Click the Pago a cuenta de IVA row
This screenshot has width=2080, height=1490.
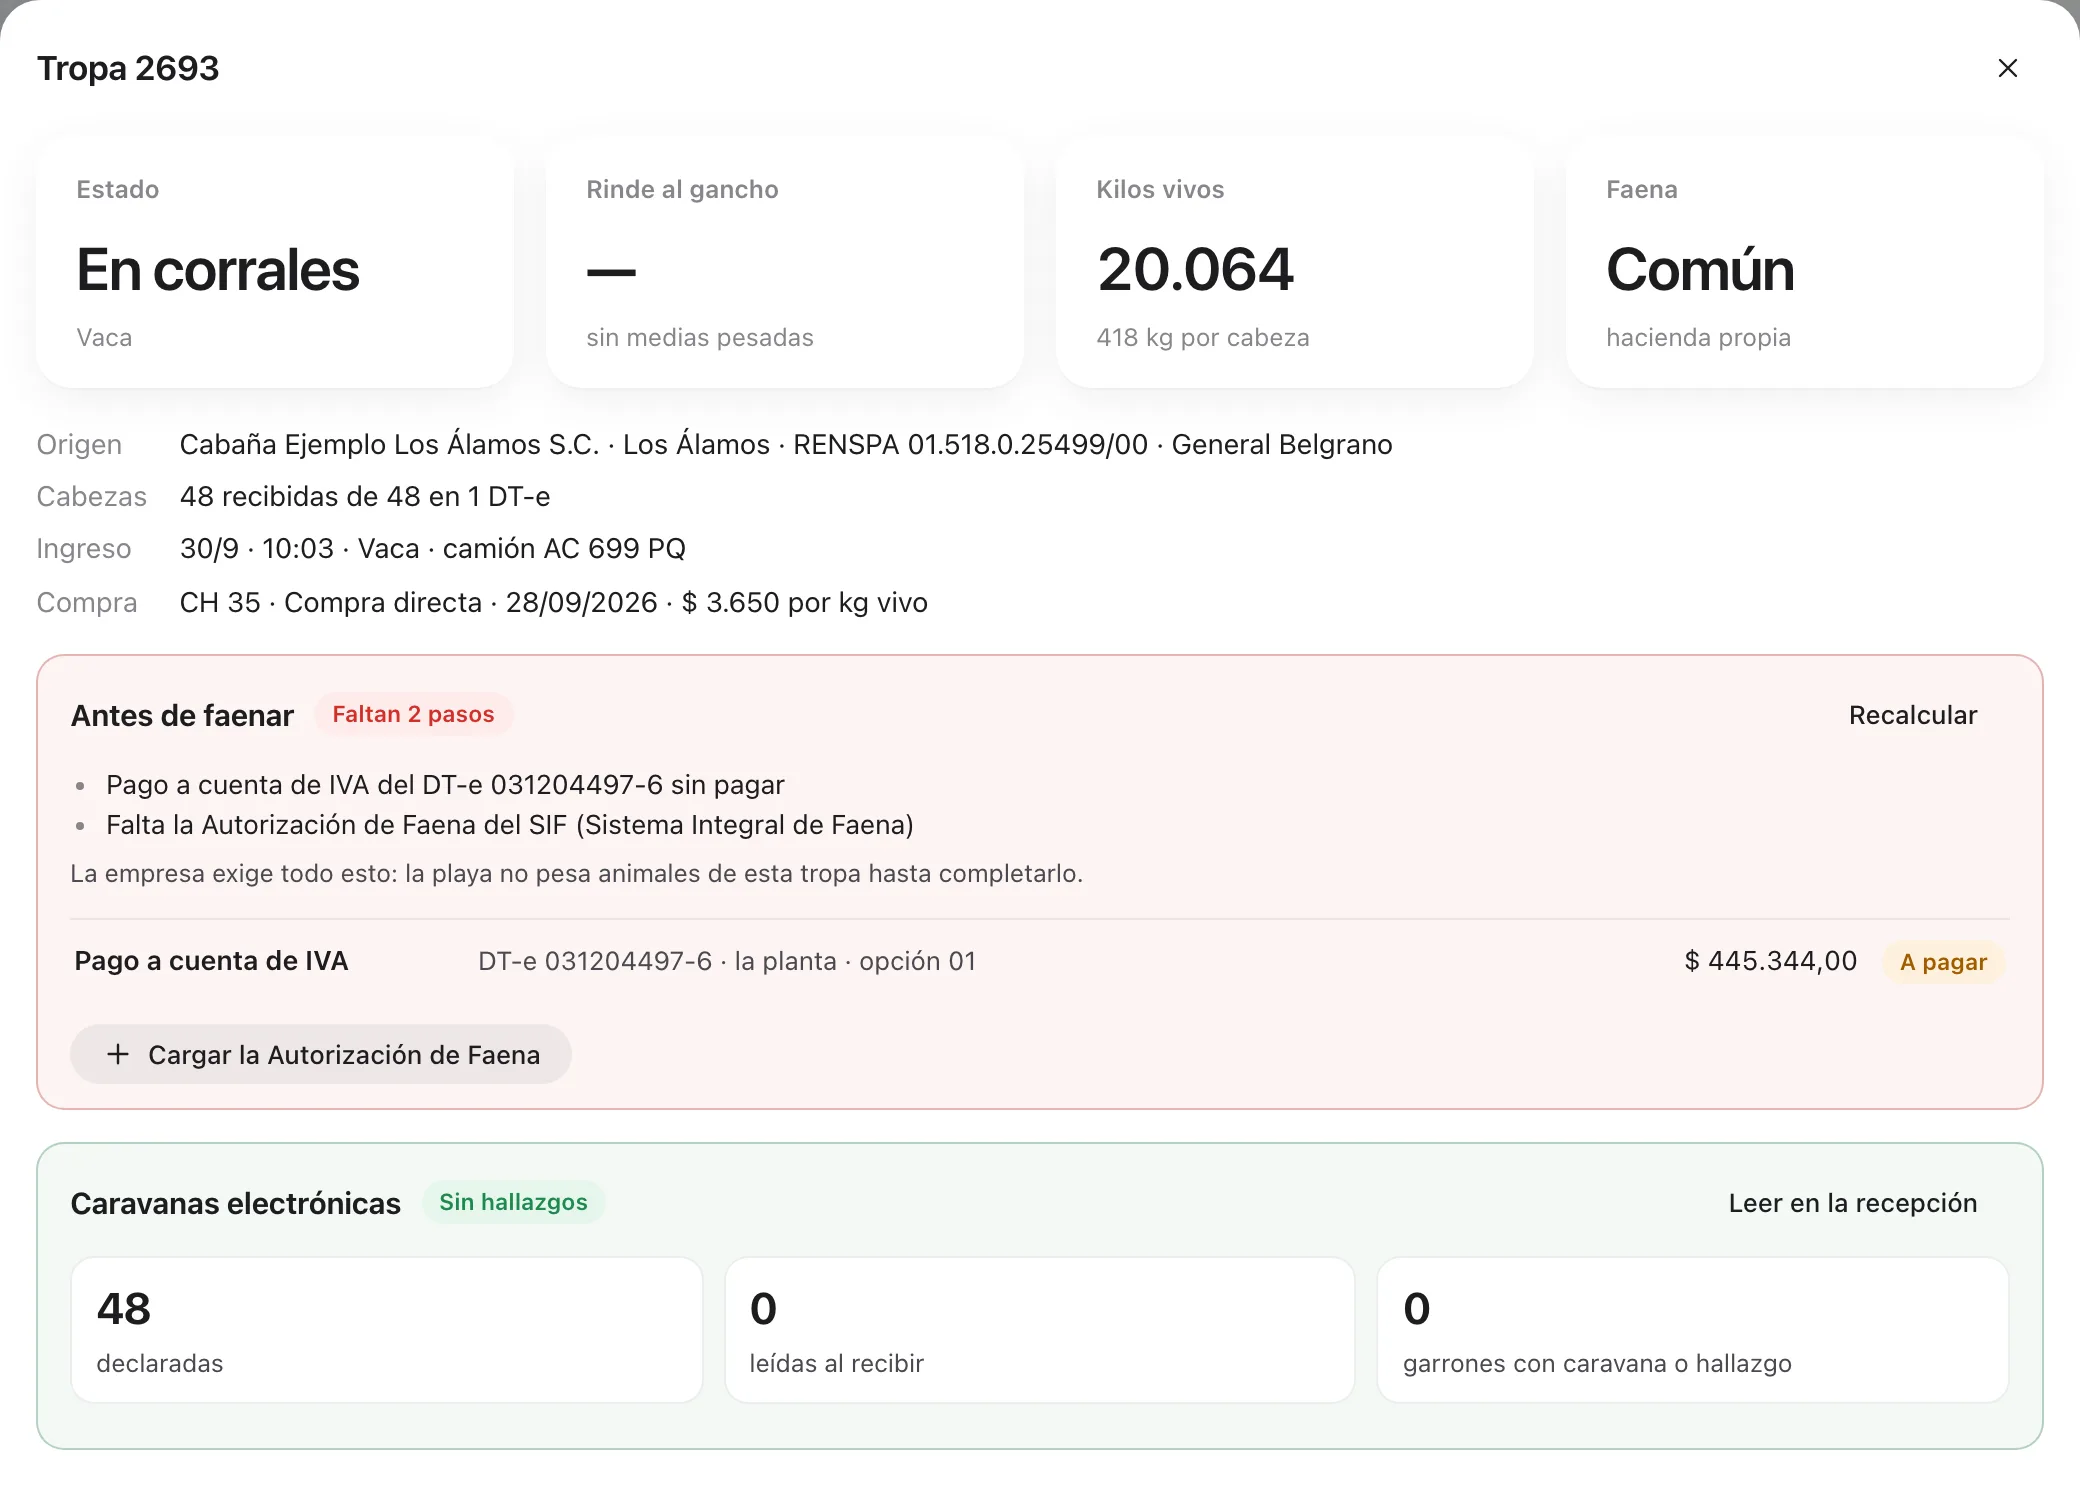(1040, 961)
